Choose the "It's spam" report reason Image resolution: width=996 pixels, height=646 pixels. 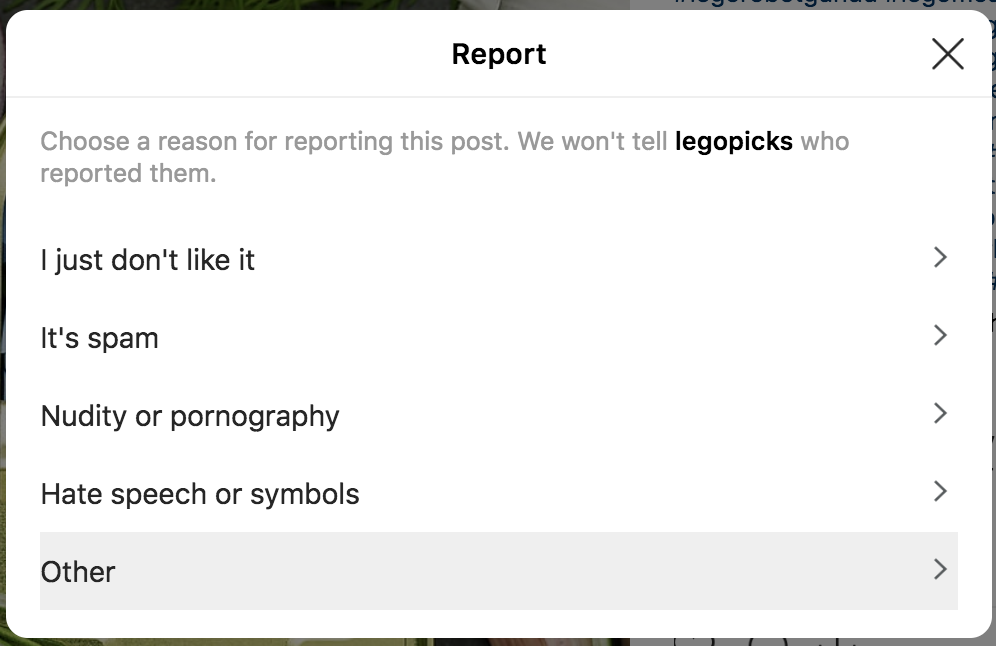(499, 337)
